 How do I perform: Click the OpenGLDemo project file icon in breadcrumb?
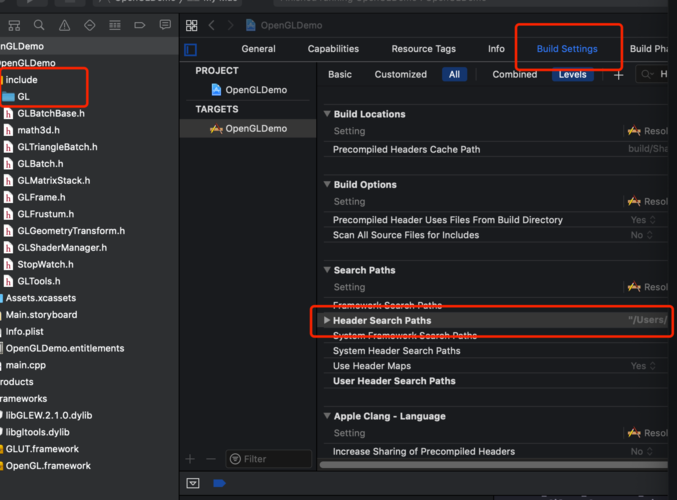[x=250, y=25]
